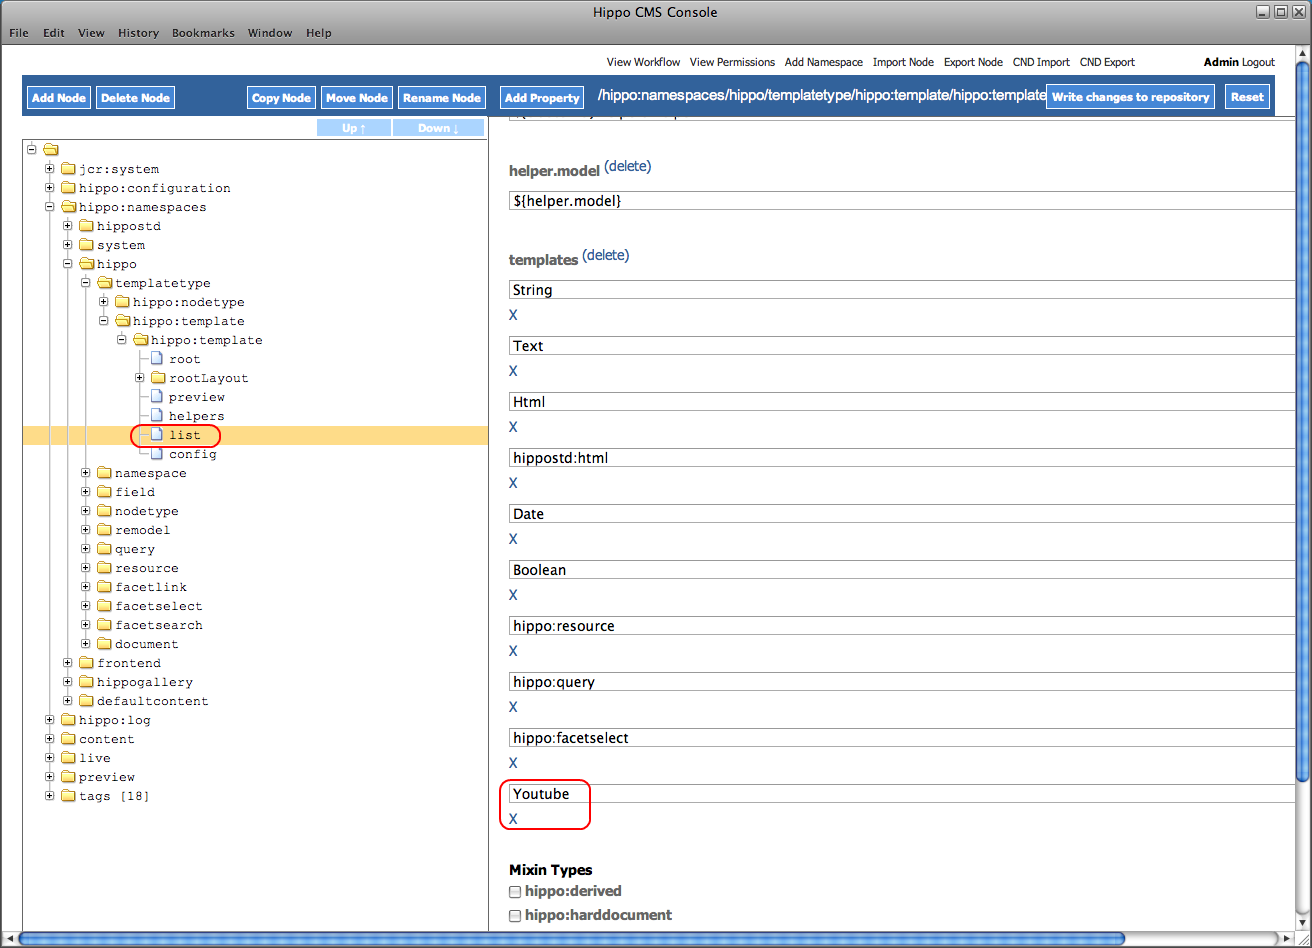Click the folder icon next to hippo:configuration

click(68, 188)
